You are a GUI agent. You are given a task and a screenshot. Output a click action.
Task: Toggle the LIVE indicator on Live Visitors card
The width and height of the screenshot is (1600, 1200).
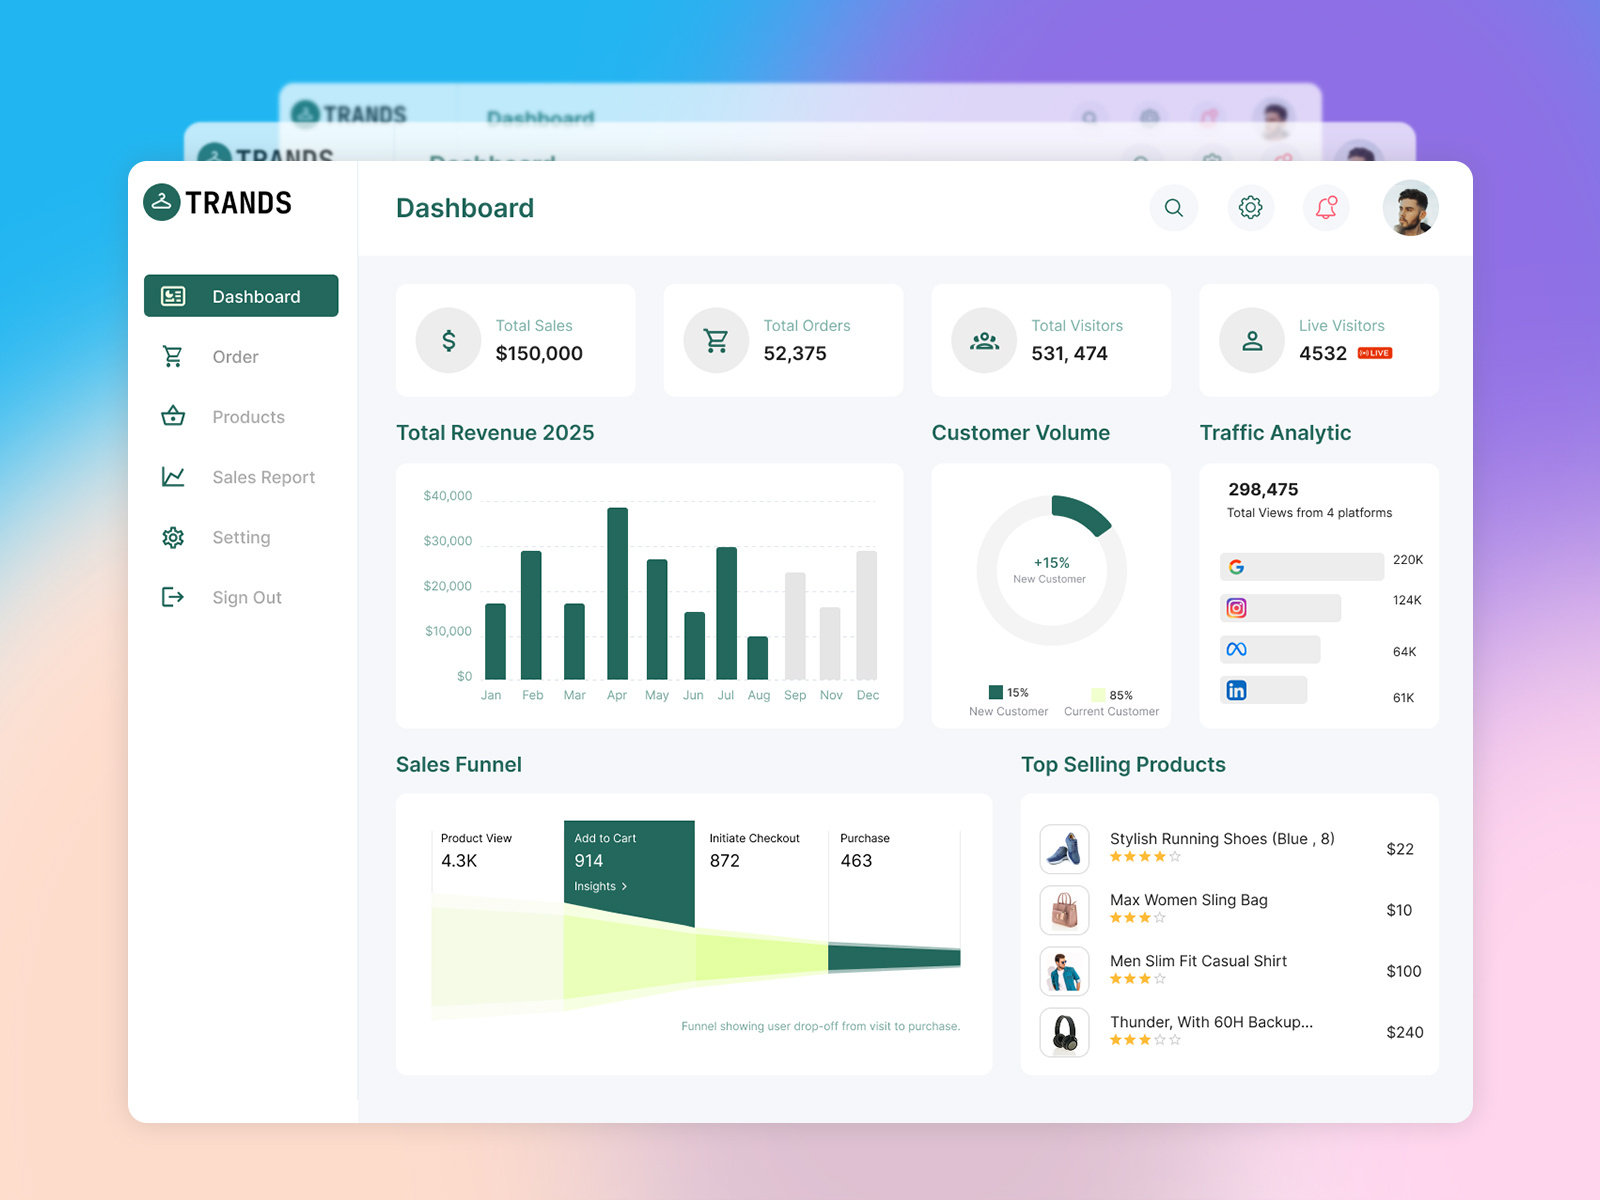pyautogui.click(x=1375, y=353)
